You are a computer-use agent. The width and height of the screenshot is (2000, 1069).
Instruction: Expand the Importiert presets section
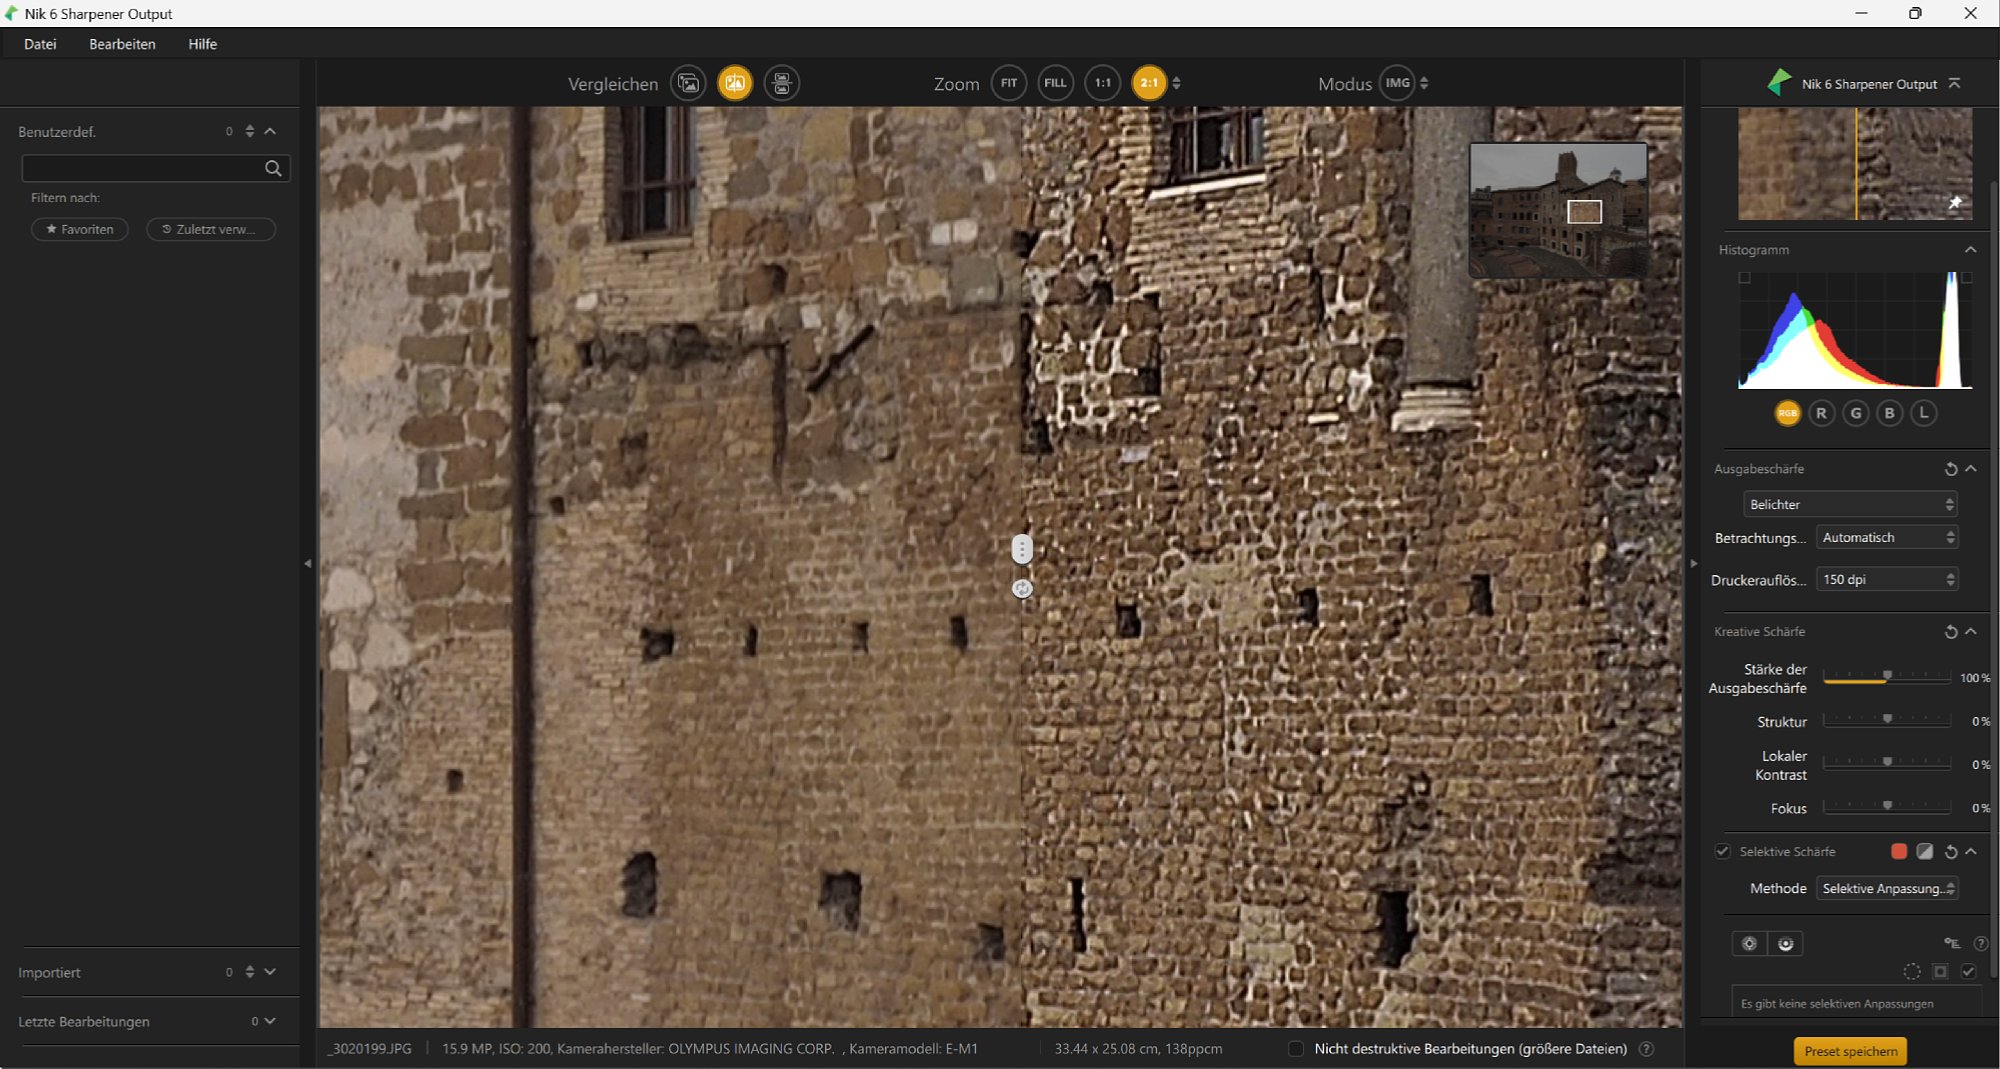click(270, 972)
